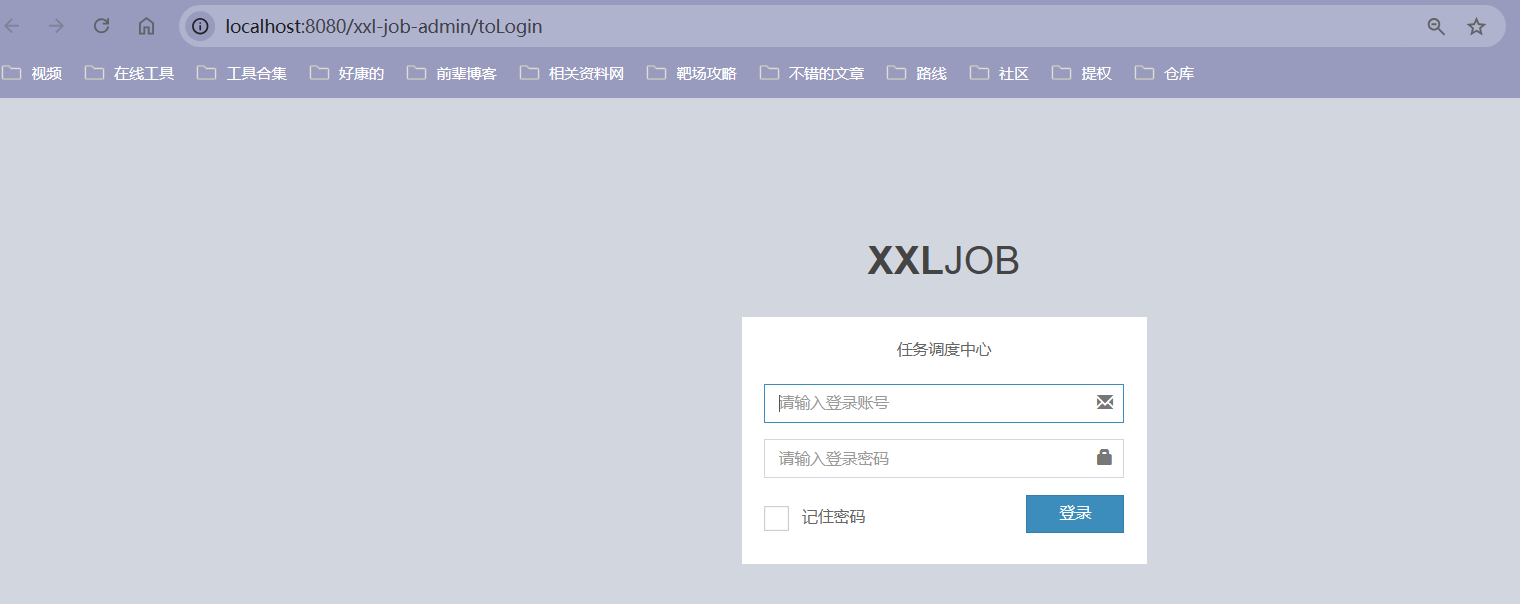Open the 仓库 bookmark folder

1164,73
